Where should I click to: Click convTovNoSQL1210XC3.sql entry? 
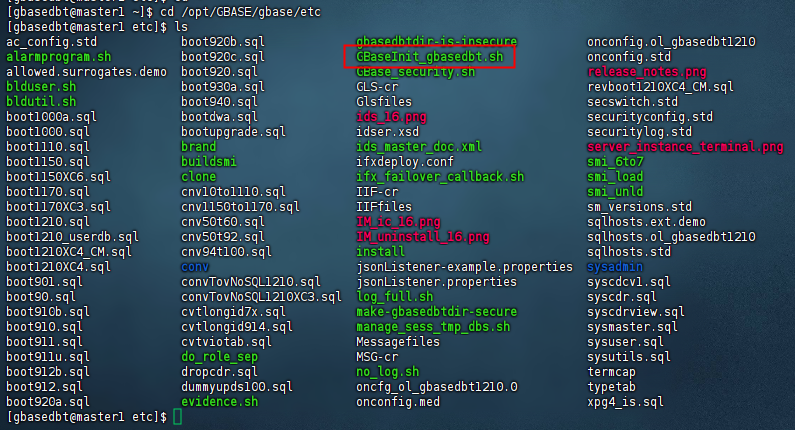(261, 297)
